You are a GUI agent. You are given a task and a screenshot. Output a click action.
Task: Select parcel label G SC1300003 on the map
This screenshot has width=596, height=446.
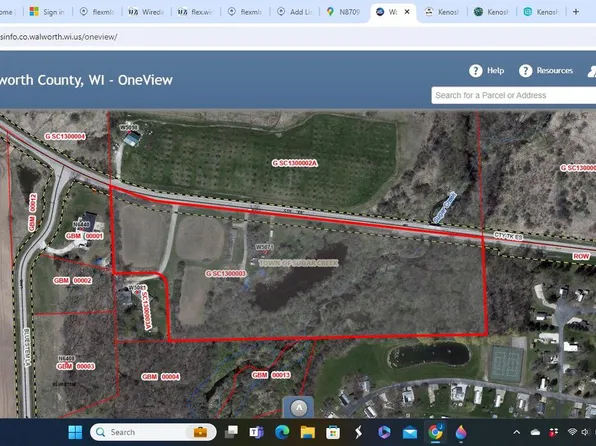click(226, 273)
